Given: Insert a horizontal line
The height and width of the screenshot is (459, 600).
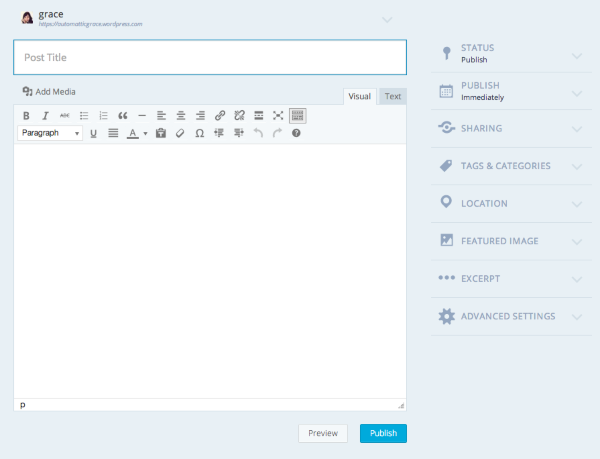Looking at the screenshot, I should [142, 116].
